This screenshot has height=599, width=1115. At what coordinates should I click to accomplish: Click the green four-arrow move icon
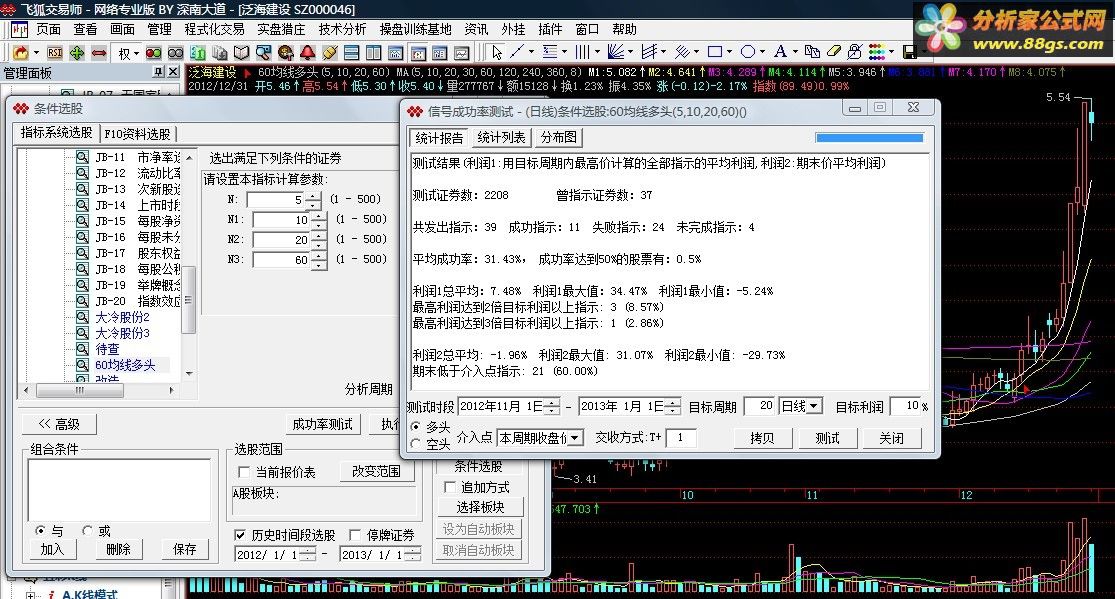click(x=77, y=53)
